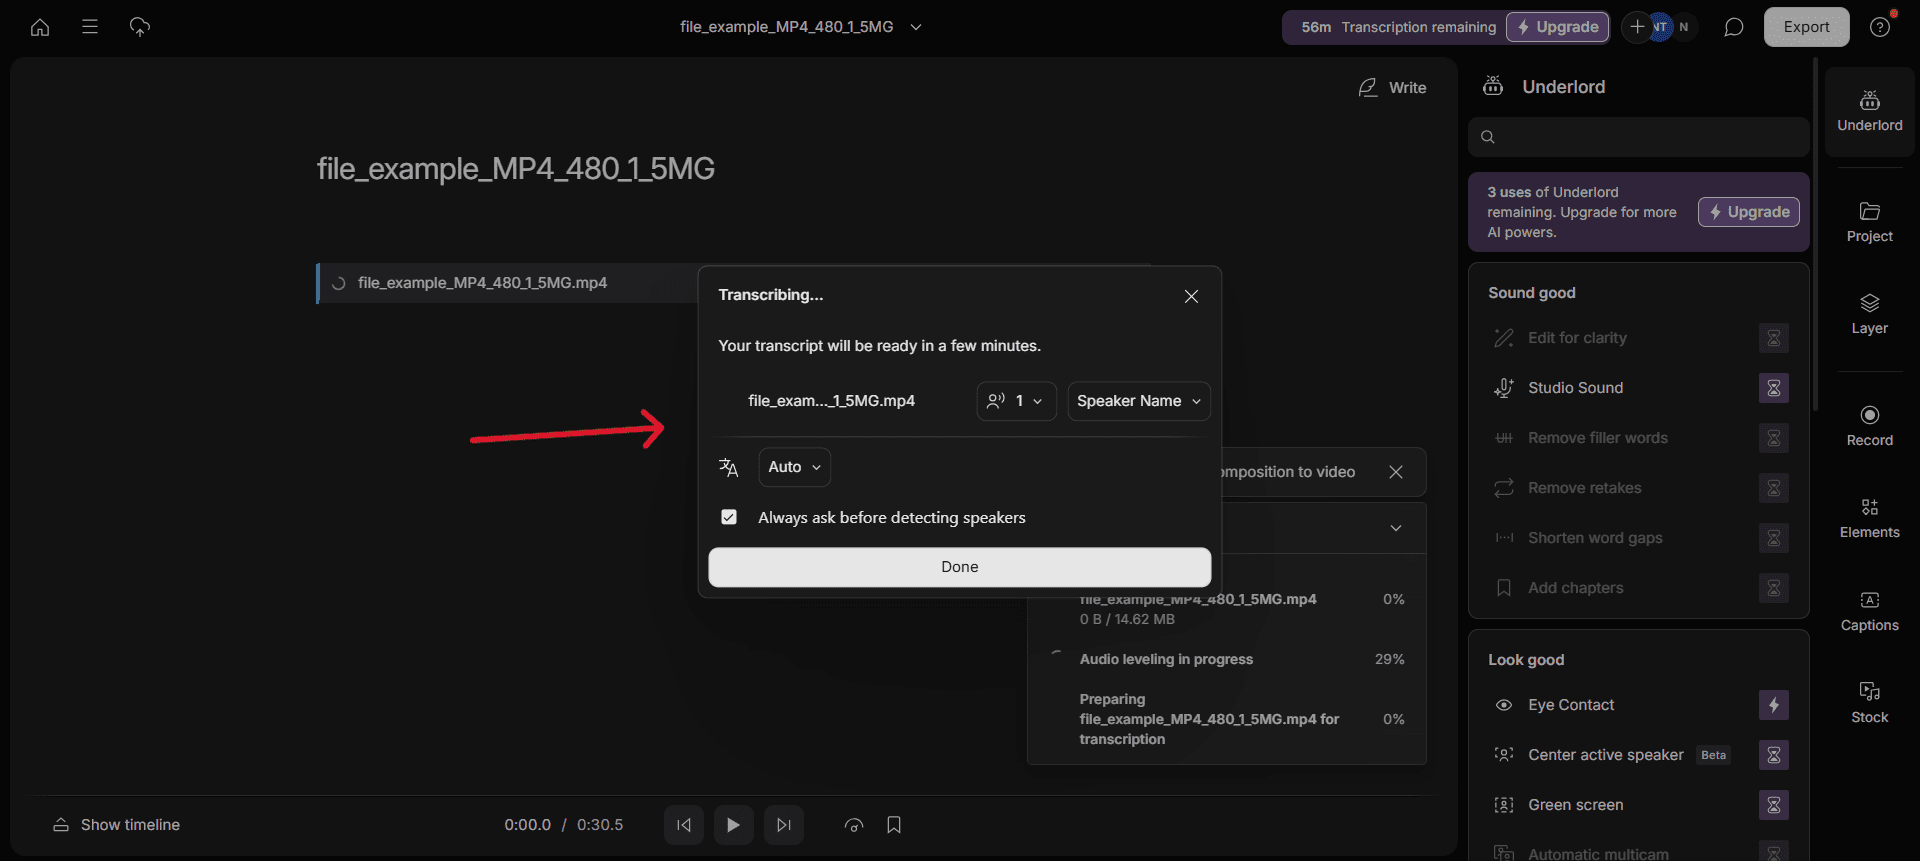Click Upgrade beside Transcription remaining
Image resolution: width=1920 pixels, height=861 pixels.
click(x=1557, y=27)
